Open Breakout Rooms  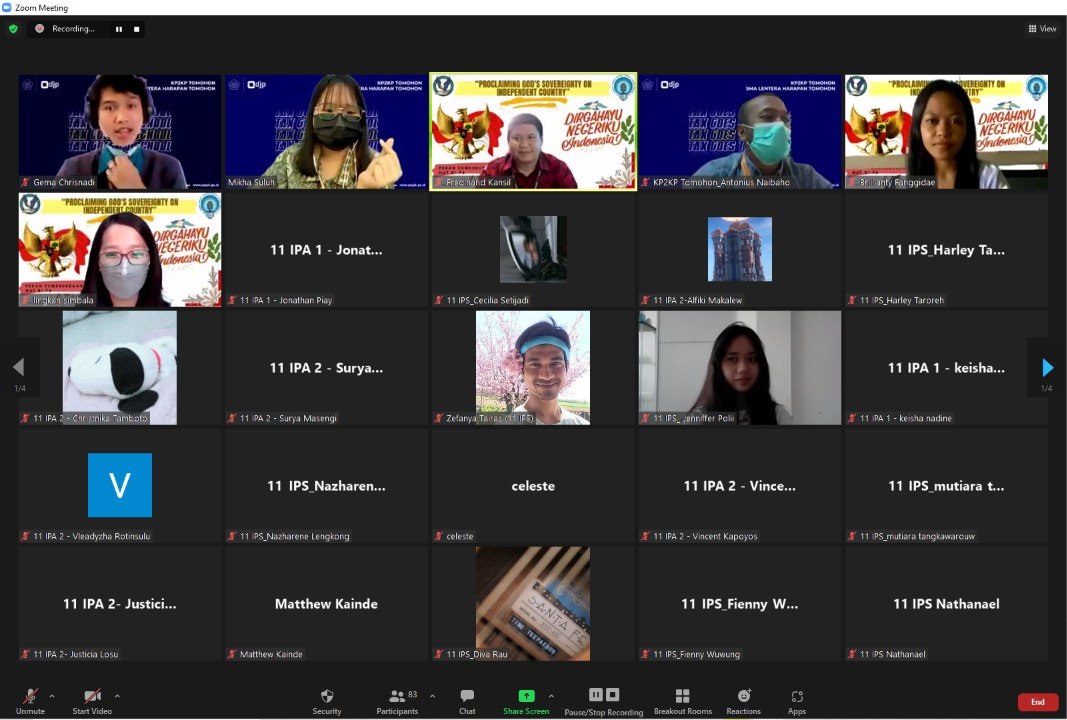click(x=682, y=701)
